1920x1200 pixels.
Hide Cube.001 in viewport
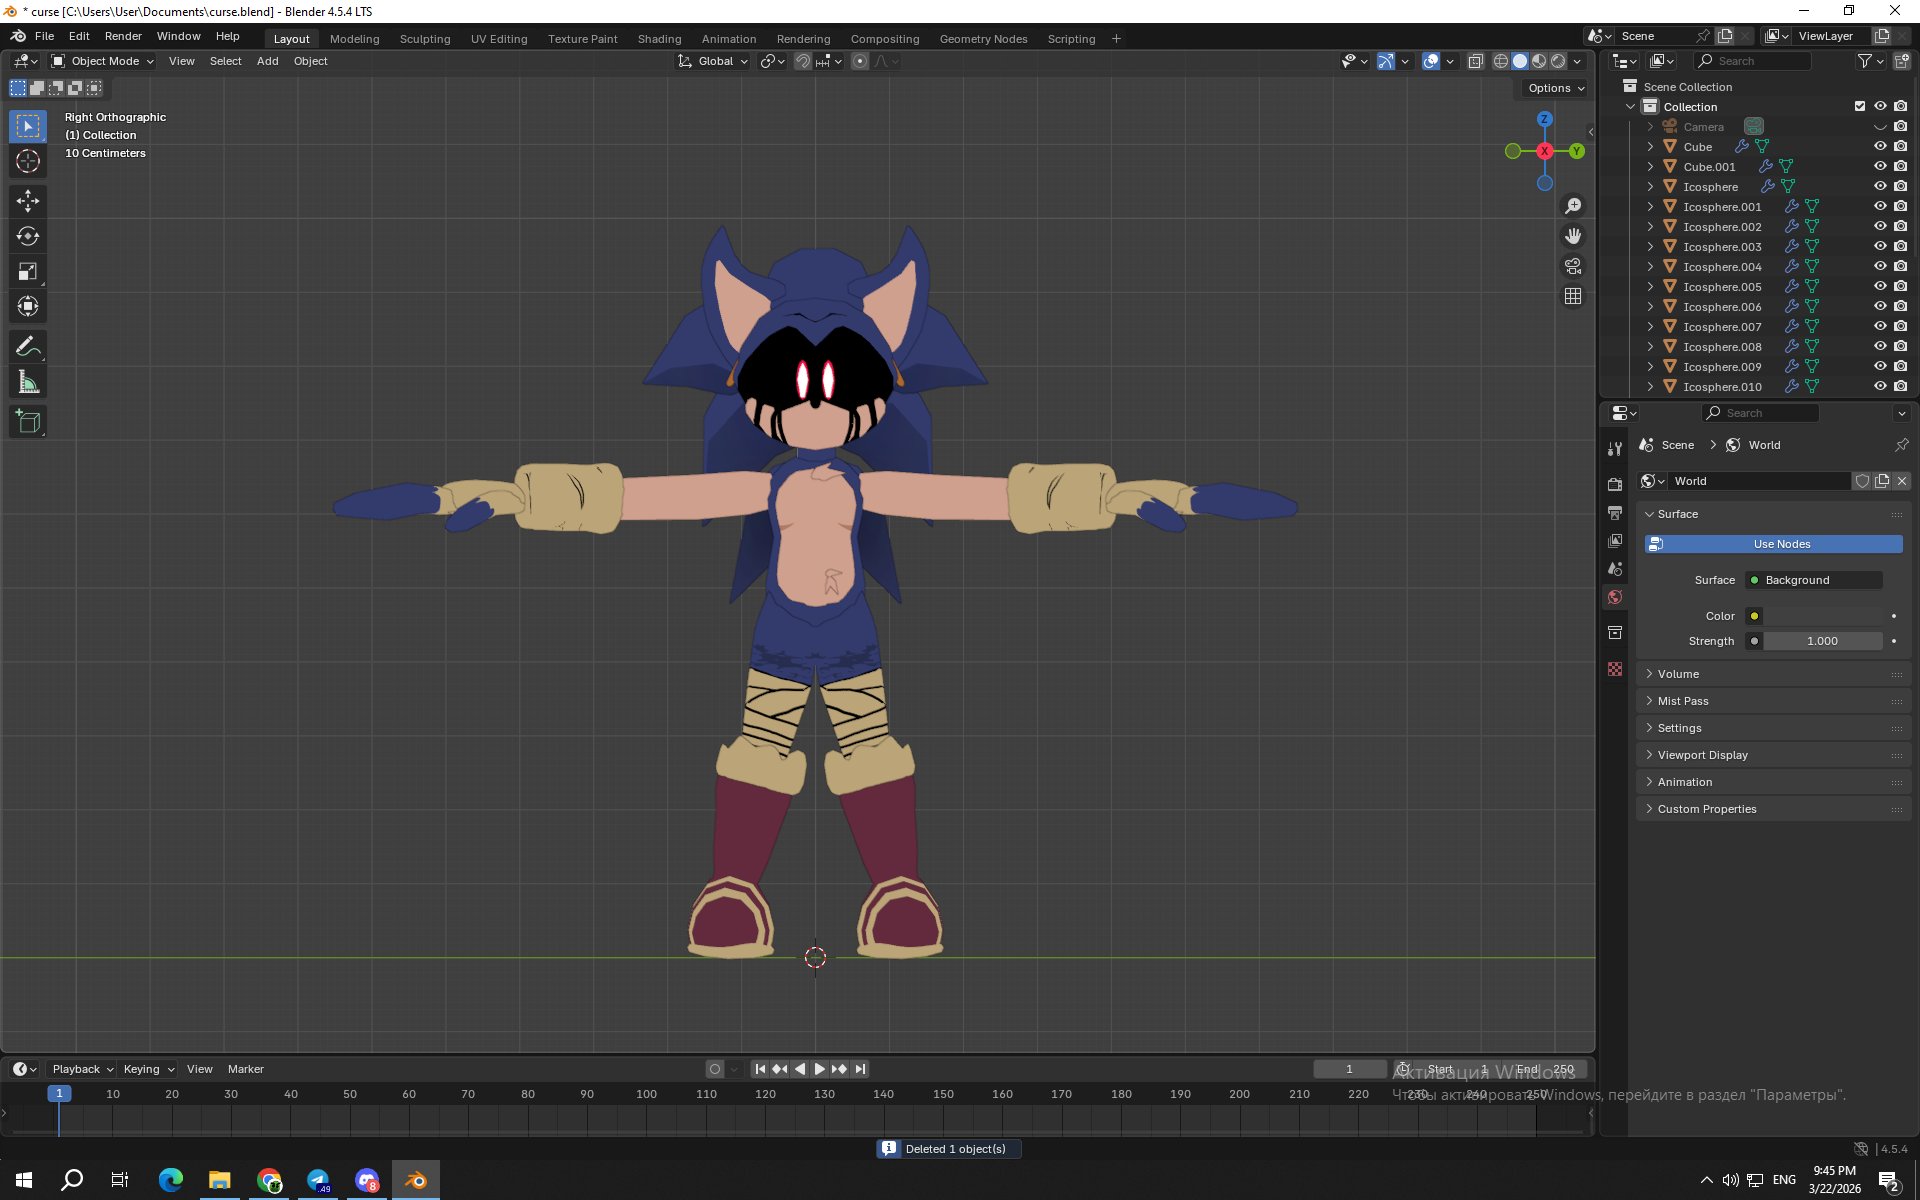[1880, 166]
